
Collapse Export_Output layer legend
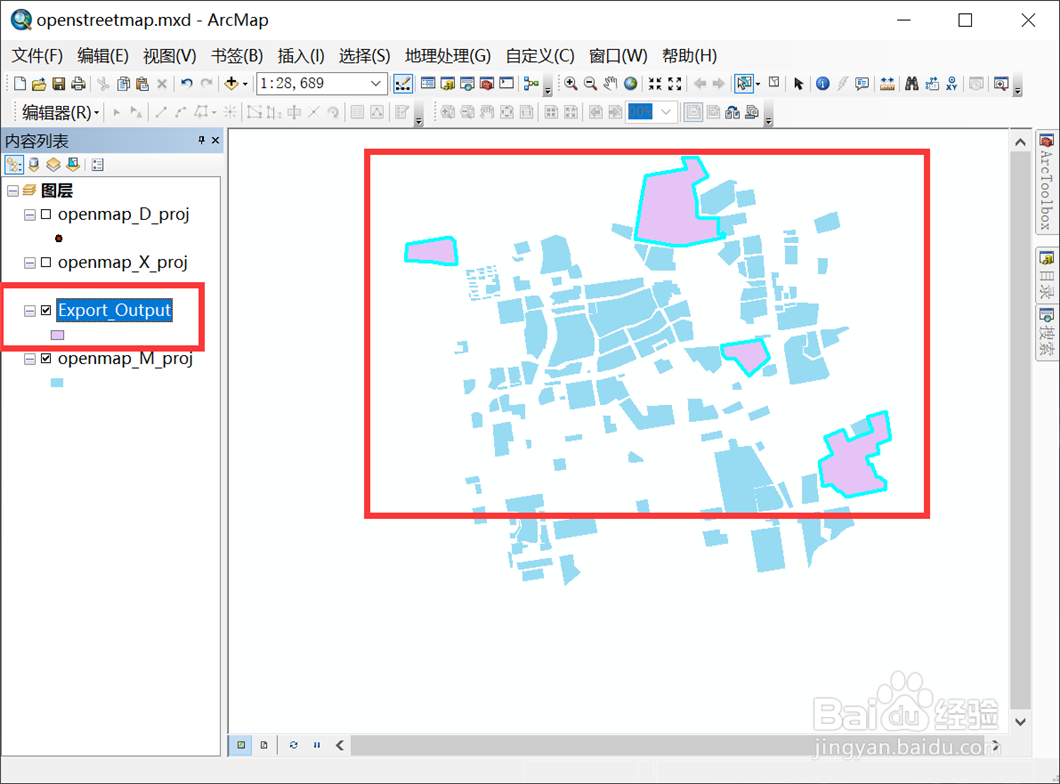pyautogui.click(x=30, y=311)
